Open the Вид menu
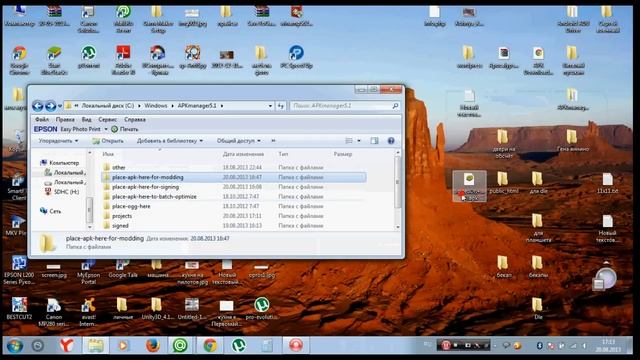Image resolution: width=640 pixels, height=360 pixels. [x=87, y=120]
